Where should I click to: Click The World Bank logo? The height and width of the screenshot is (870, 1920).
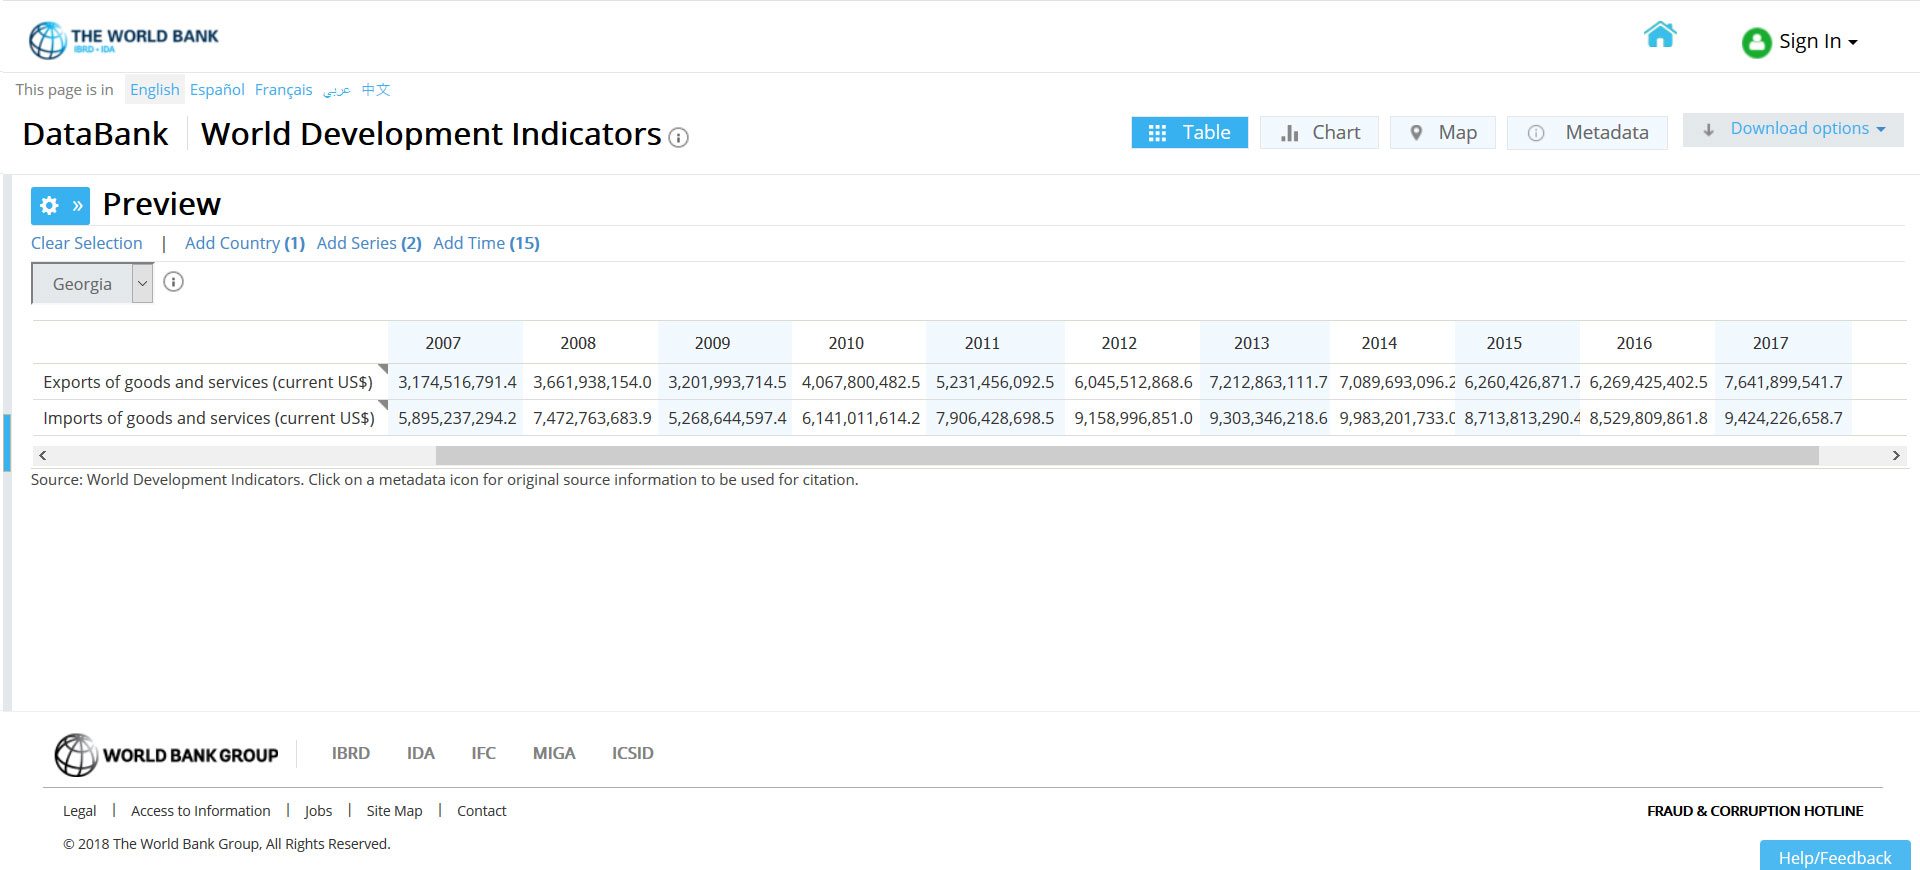click(x=124, y=40)
